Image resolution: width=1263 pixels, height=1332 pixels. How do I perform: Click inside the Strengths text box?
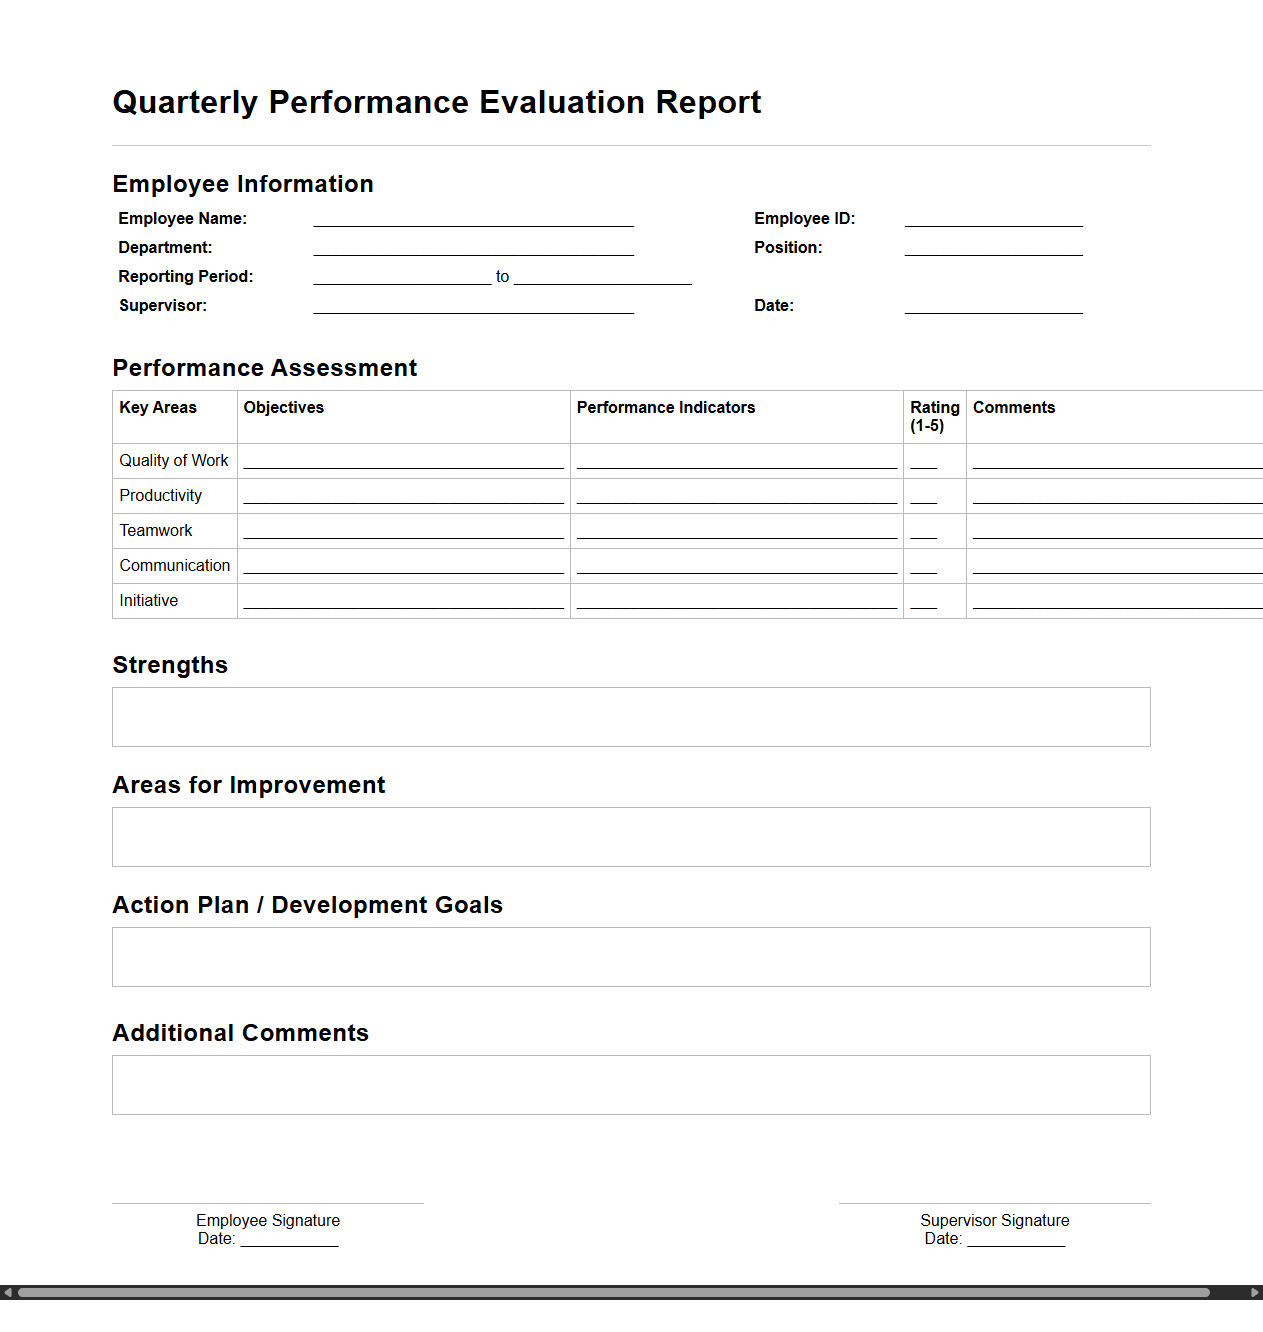pyautogui.click(x=630, y=716)
